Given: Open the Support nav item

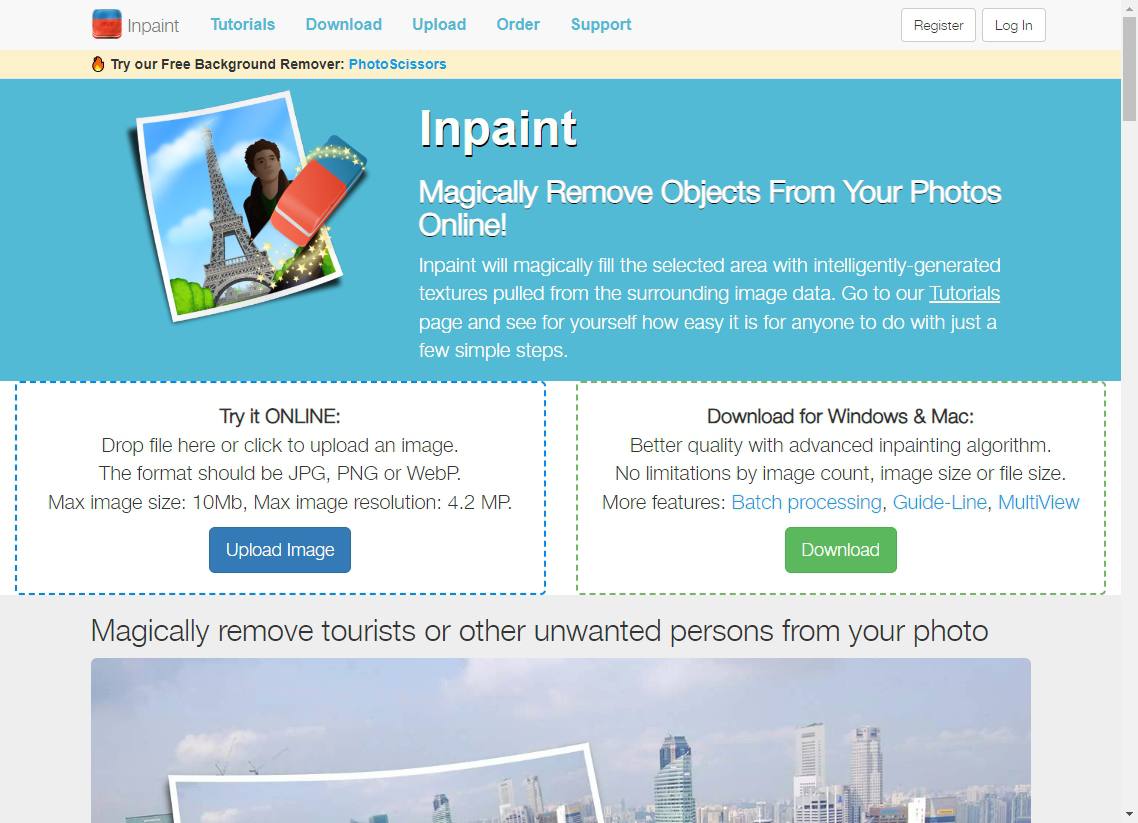Looking at the screenshot, I should tap(601, 25).
